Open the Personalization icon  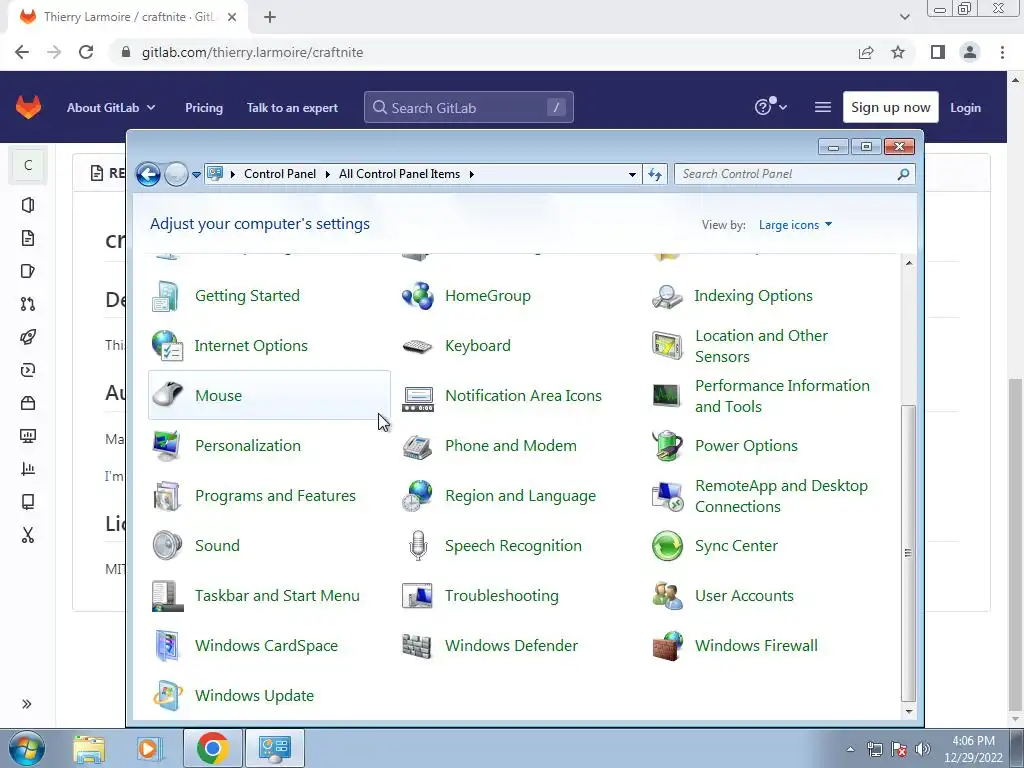point(167,445)
